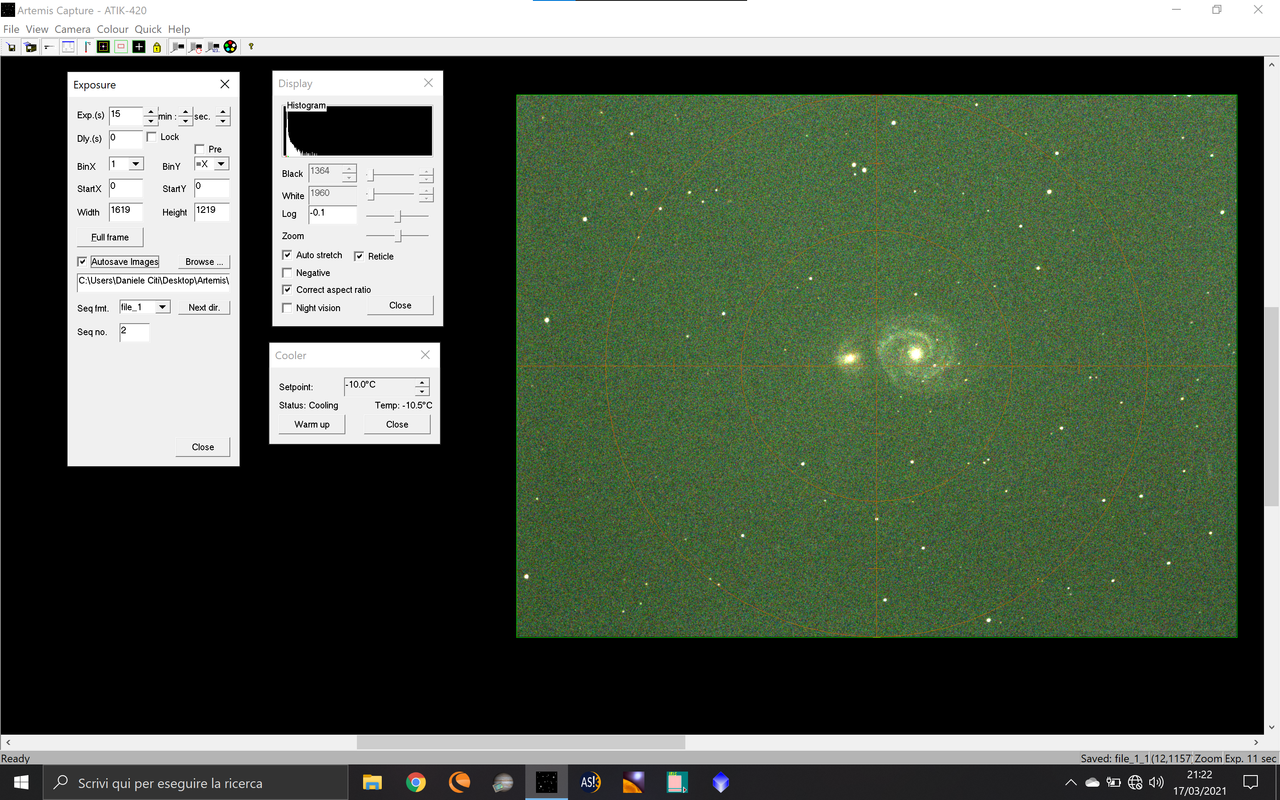The height and width of the screenshot is (800, 1280).
Task: Click the Warm up button
Action: click(311, 423)
